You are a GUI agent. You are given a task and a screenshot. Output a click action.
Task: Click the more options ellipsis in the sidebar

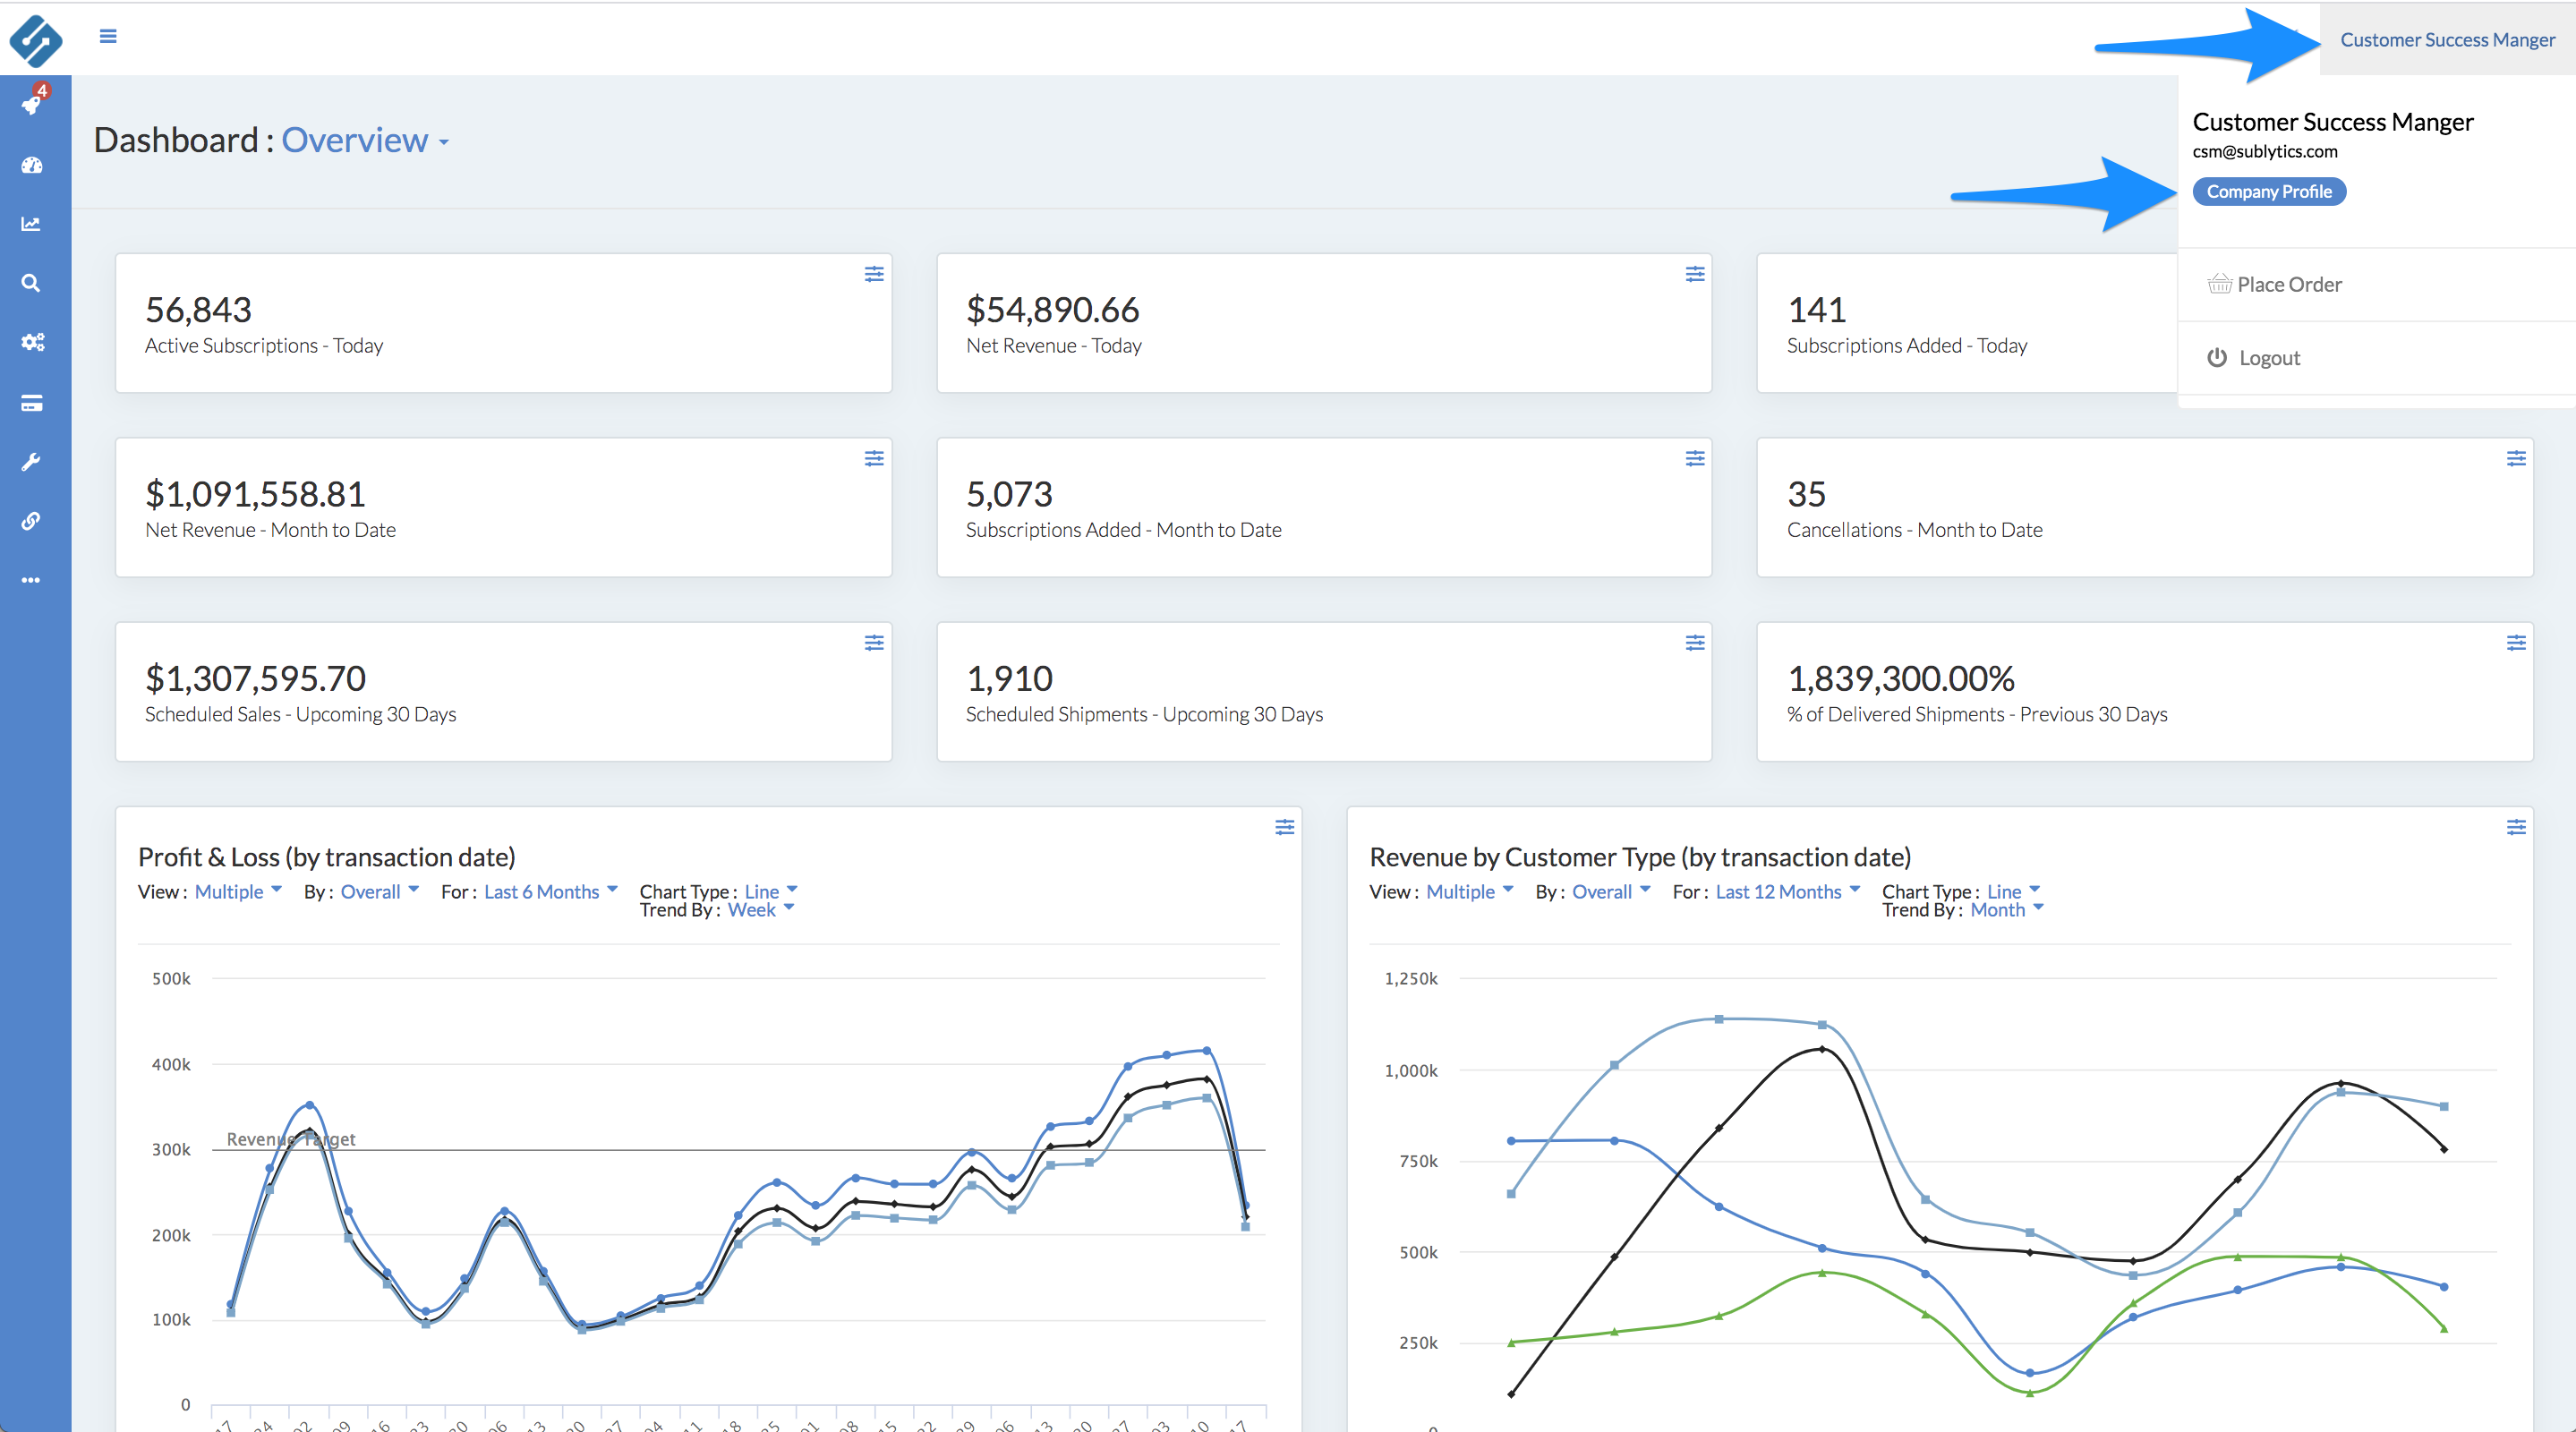point(32,580)
